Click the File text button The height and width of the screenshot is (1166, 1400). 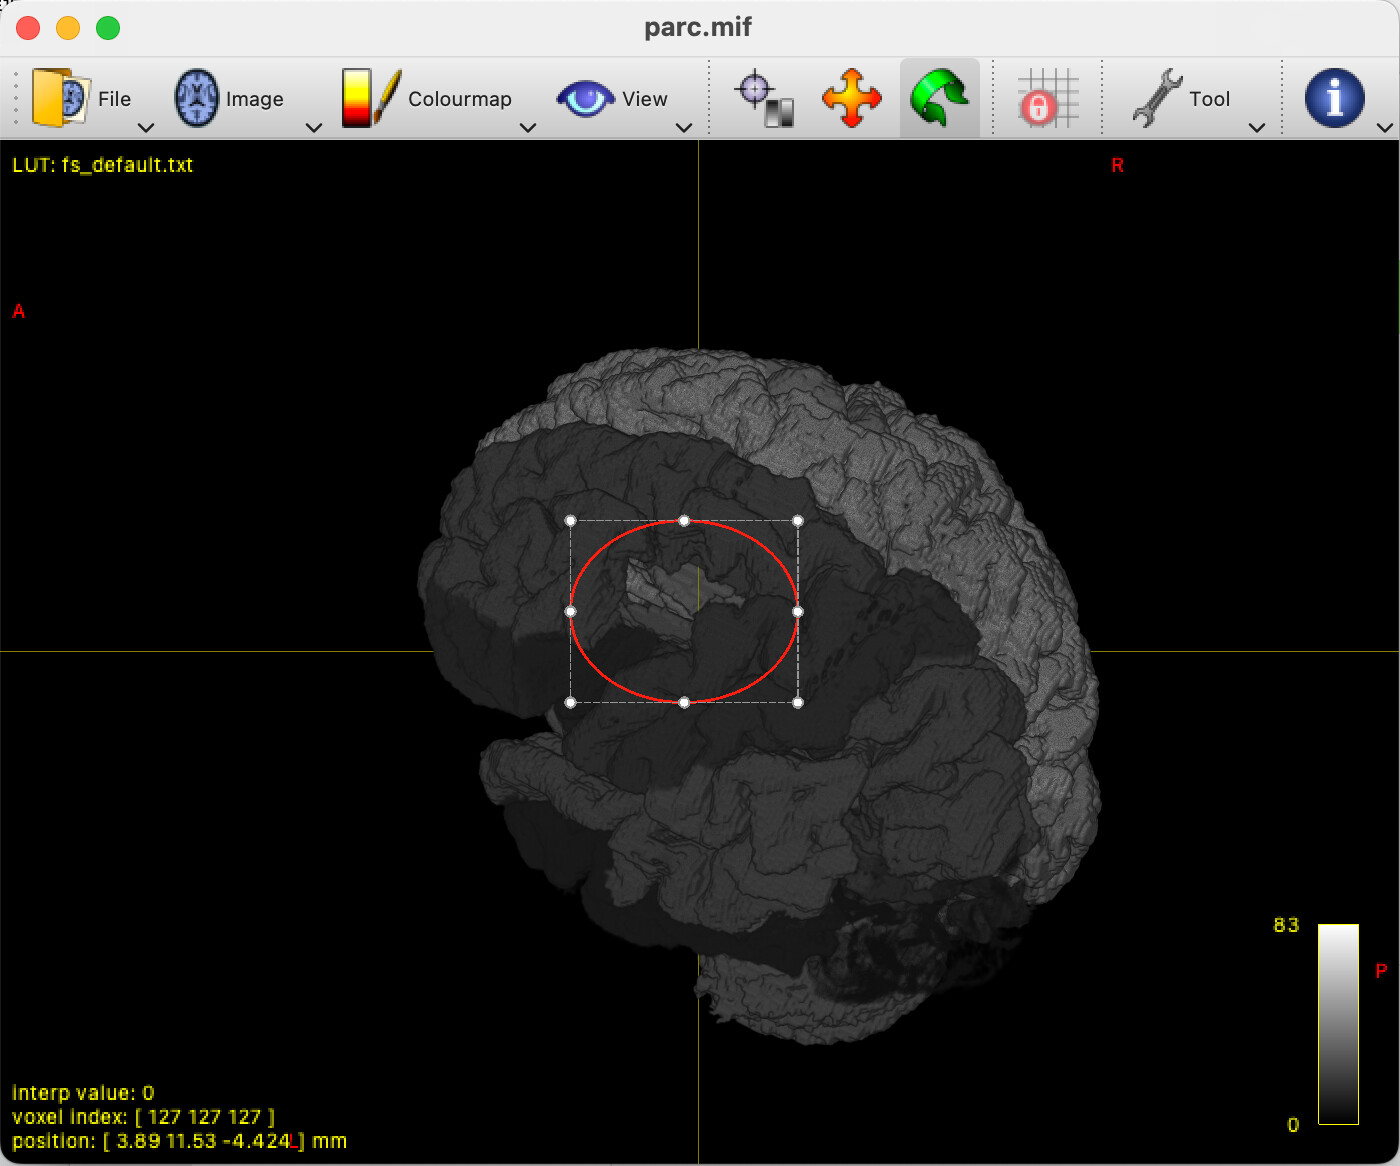coord(114,99)
